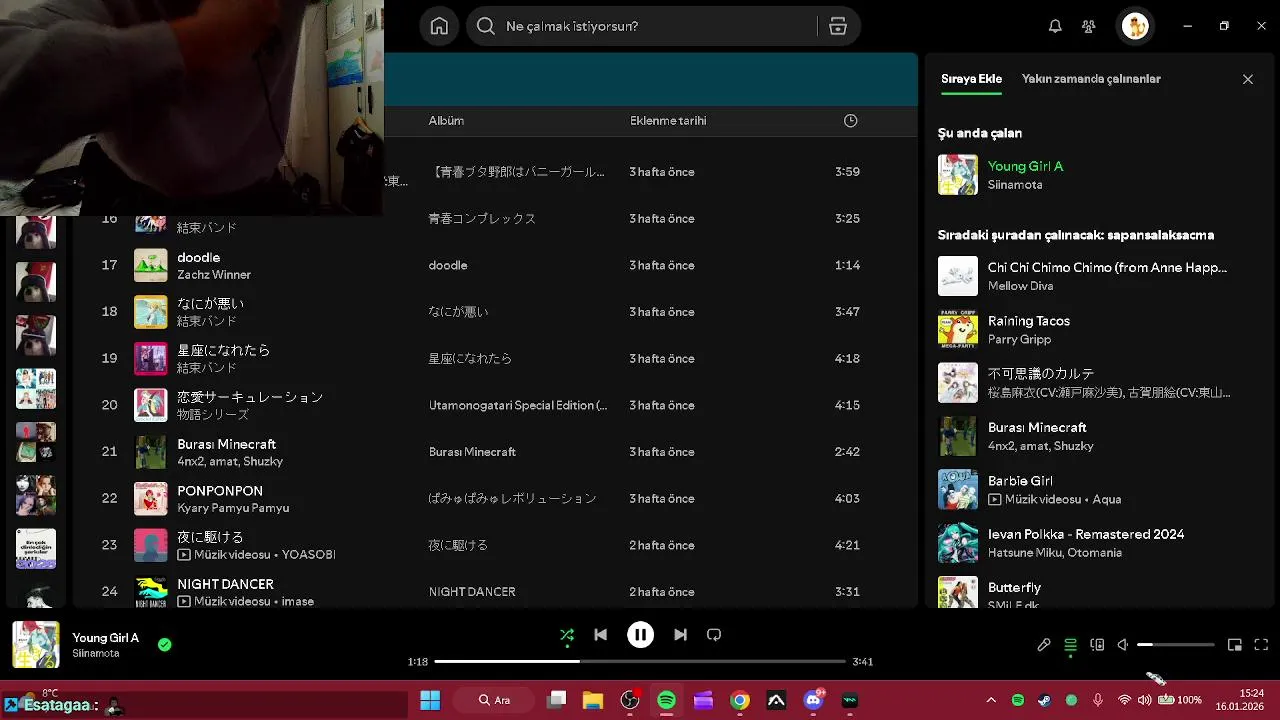Open Google Chrome from the taskbar

(x=740, y=700)
